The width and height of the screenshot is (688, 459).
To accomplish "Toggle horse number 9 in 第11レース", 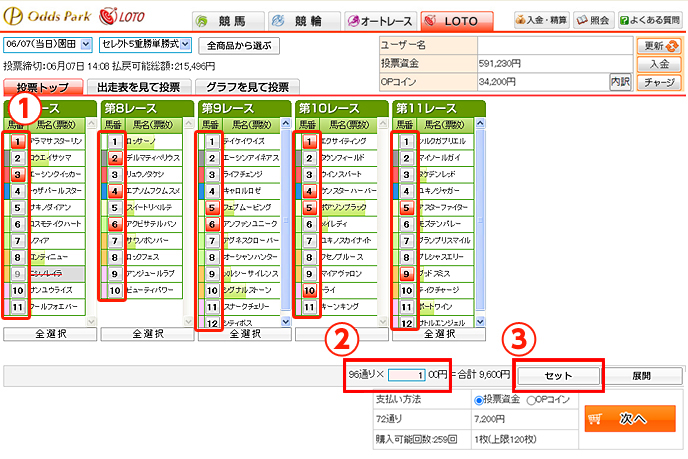I will click(x=406, y=273).
